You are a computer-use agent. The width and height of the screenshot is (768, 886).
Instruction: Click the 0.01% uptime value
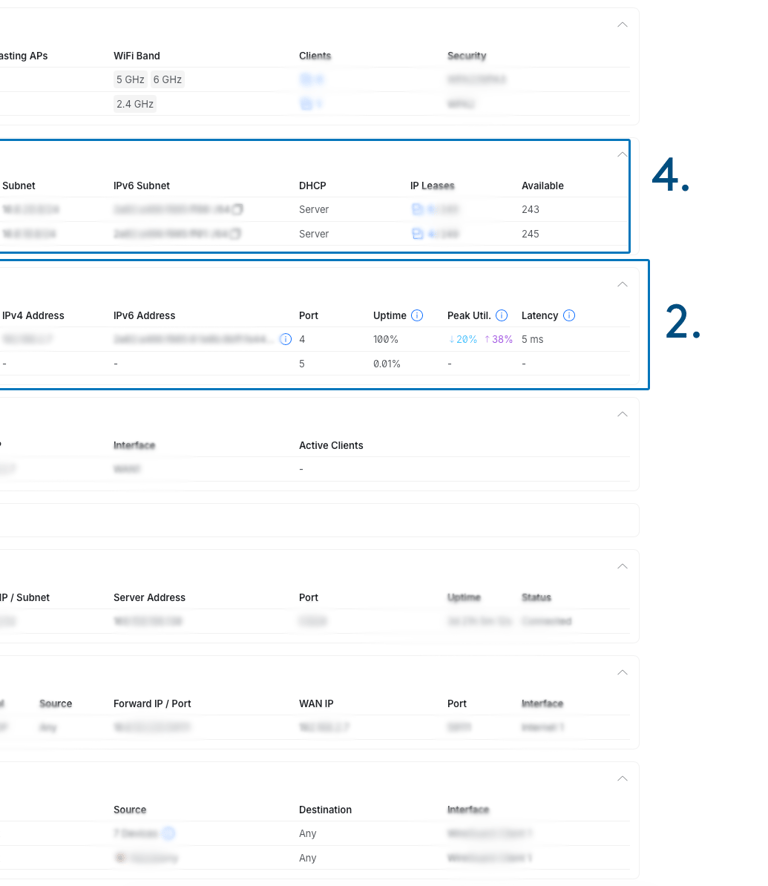pos(387,364)
